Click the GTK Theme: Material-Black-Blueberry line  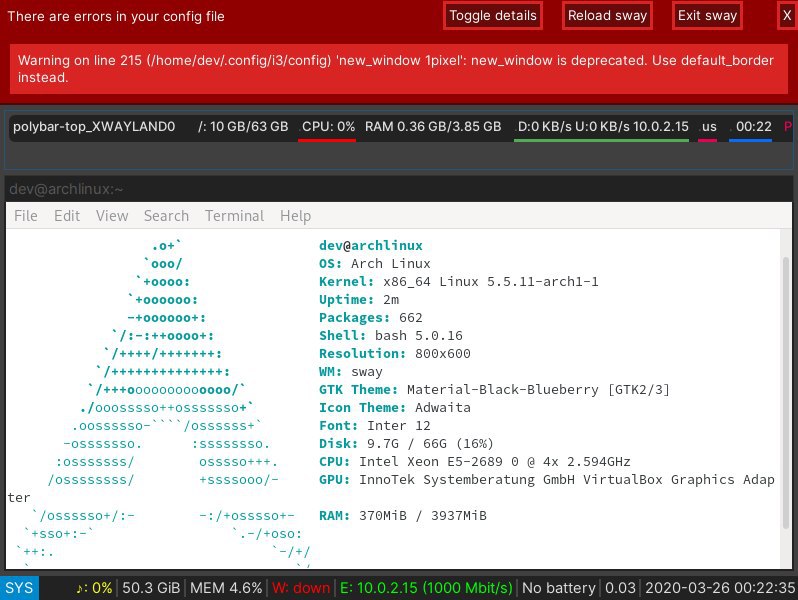click(494, 390)
